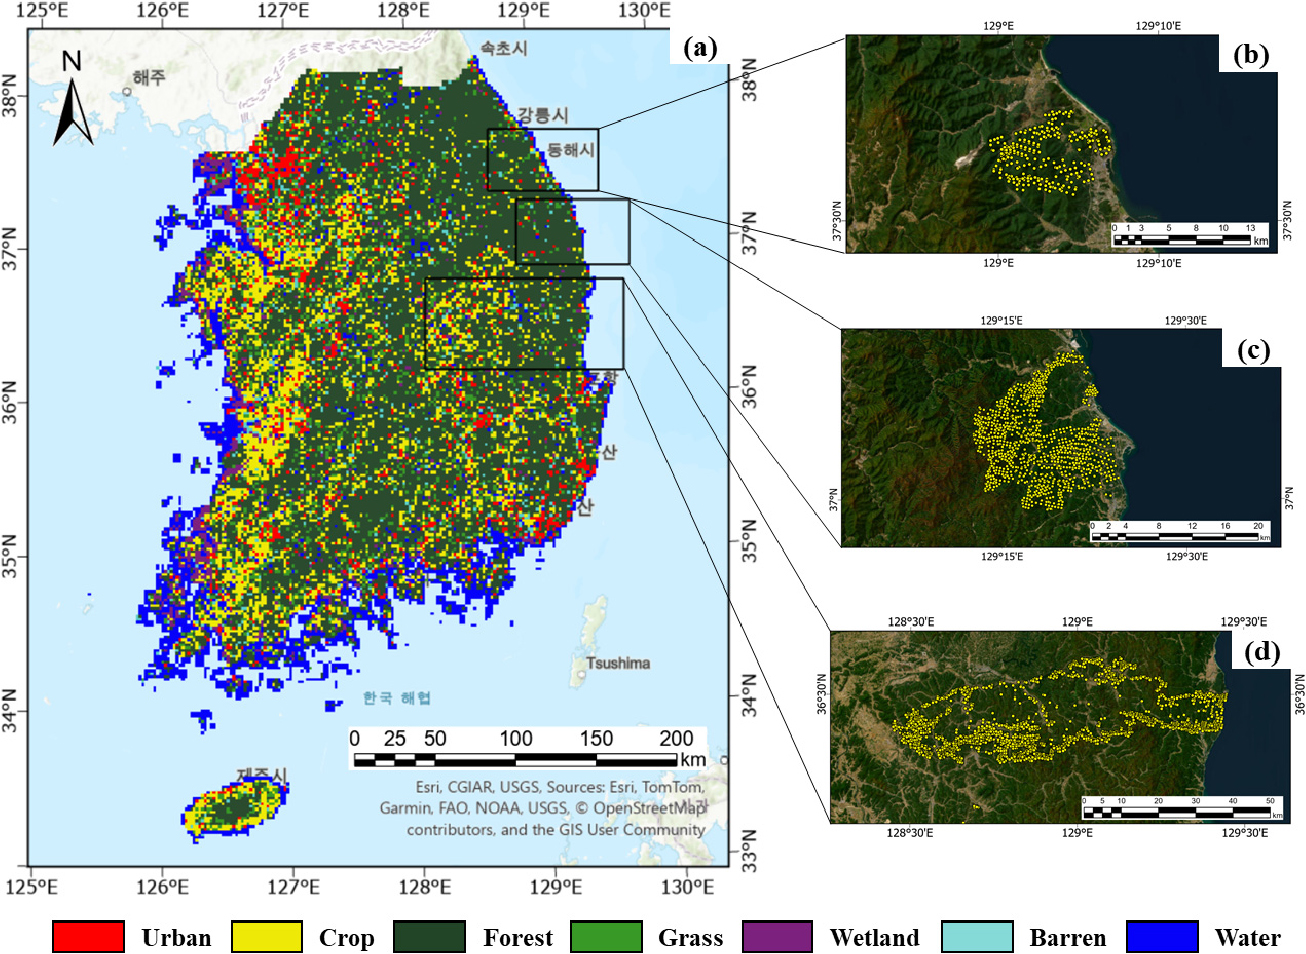
Task: Pick the dark green Forest swatch
Action: pyautogui.click(x=429, y=937)
